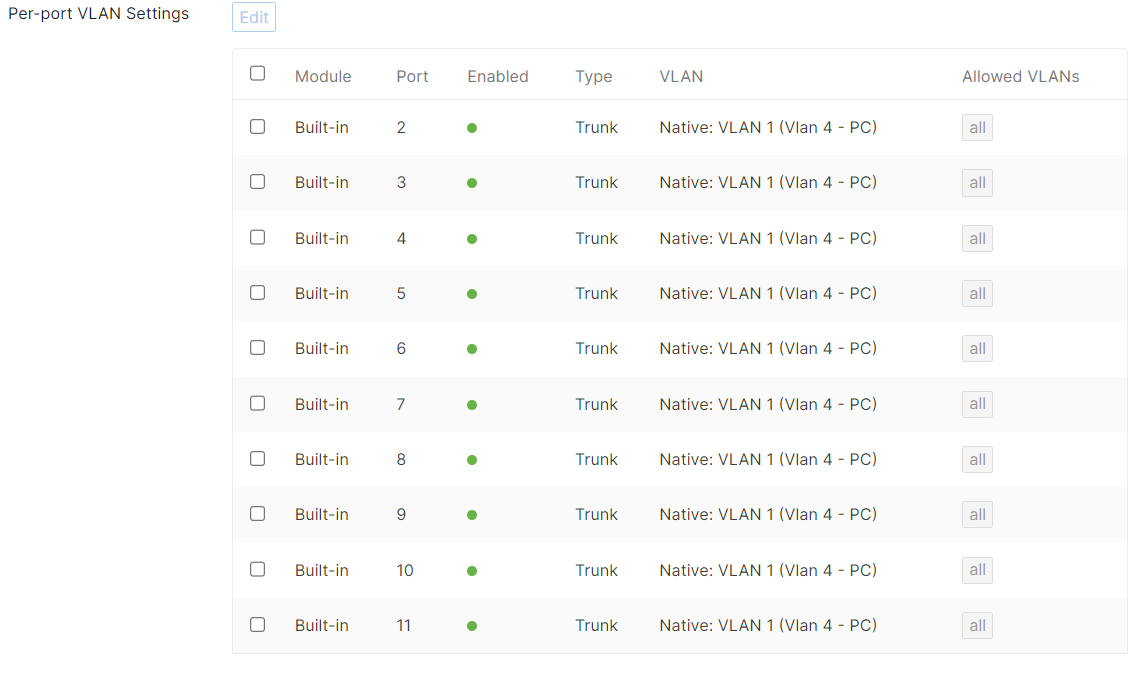Click the enabled status dot for port 5

click(x=471, y=293)
